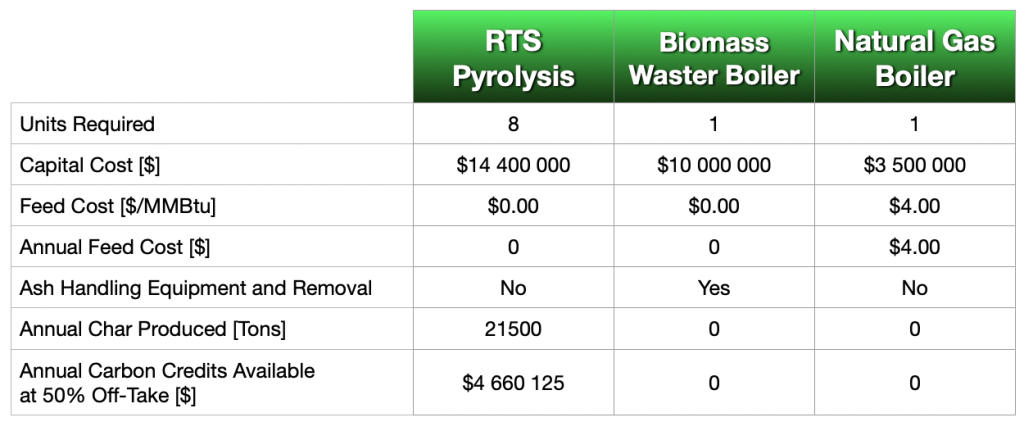Click the Feed Cost [$/MMBtu] row label

point(118,206)
